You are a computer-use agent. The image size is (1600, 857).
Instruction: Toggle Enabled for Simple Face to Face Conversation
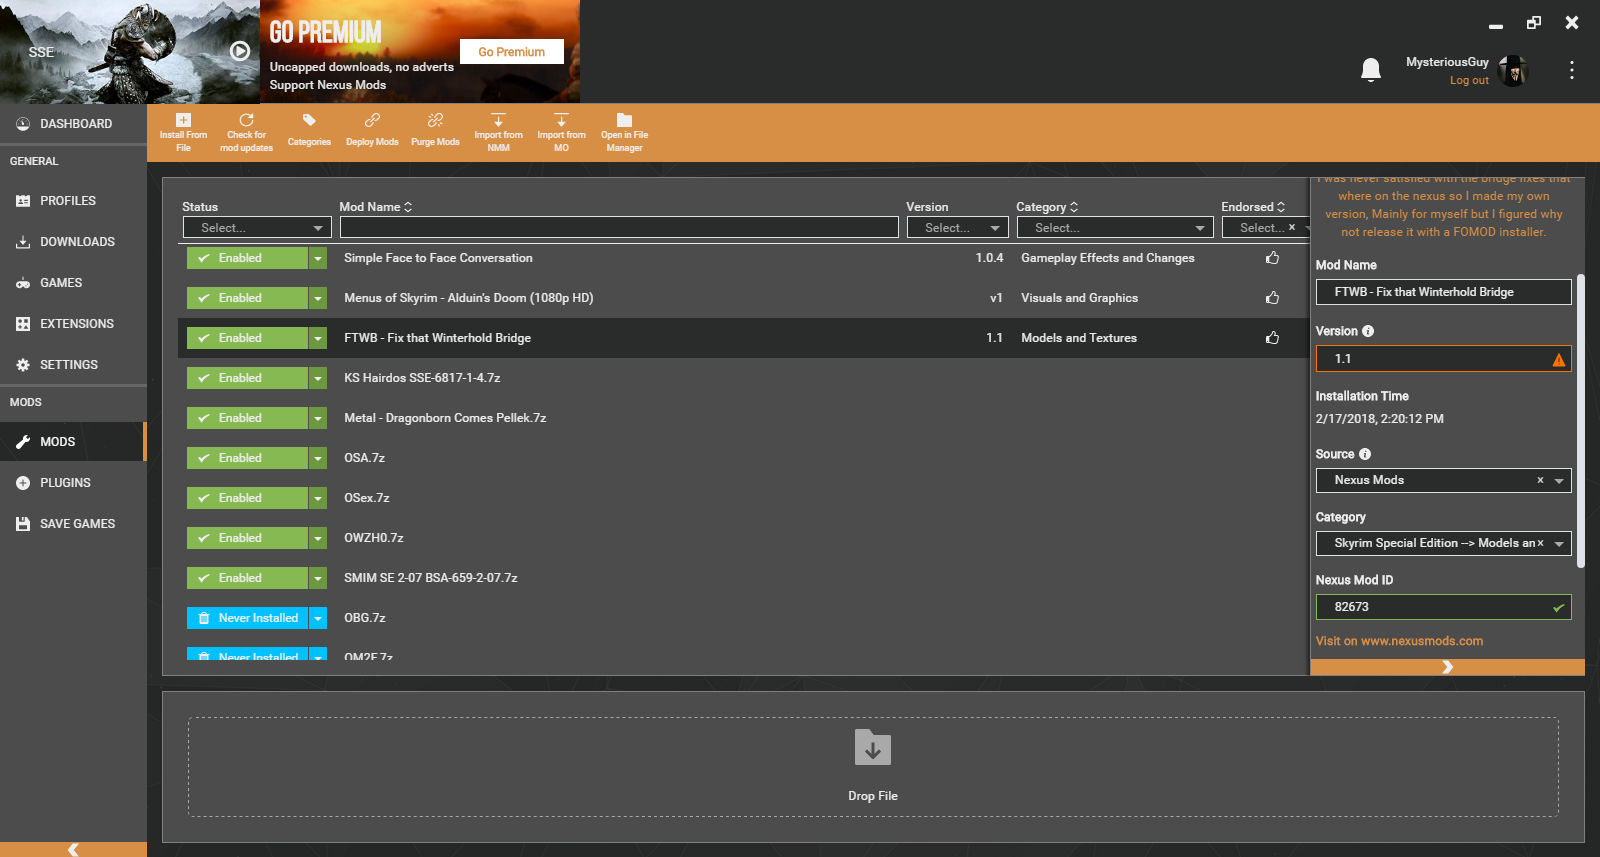coord(247,258)
